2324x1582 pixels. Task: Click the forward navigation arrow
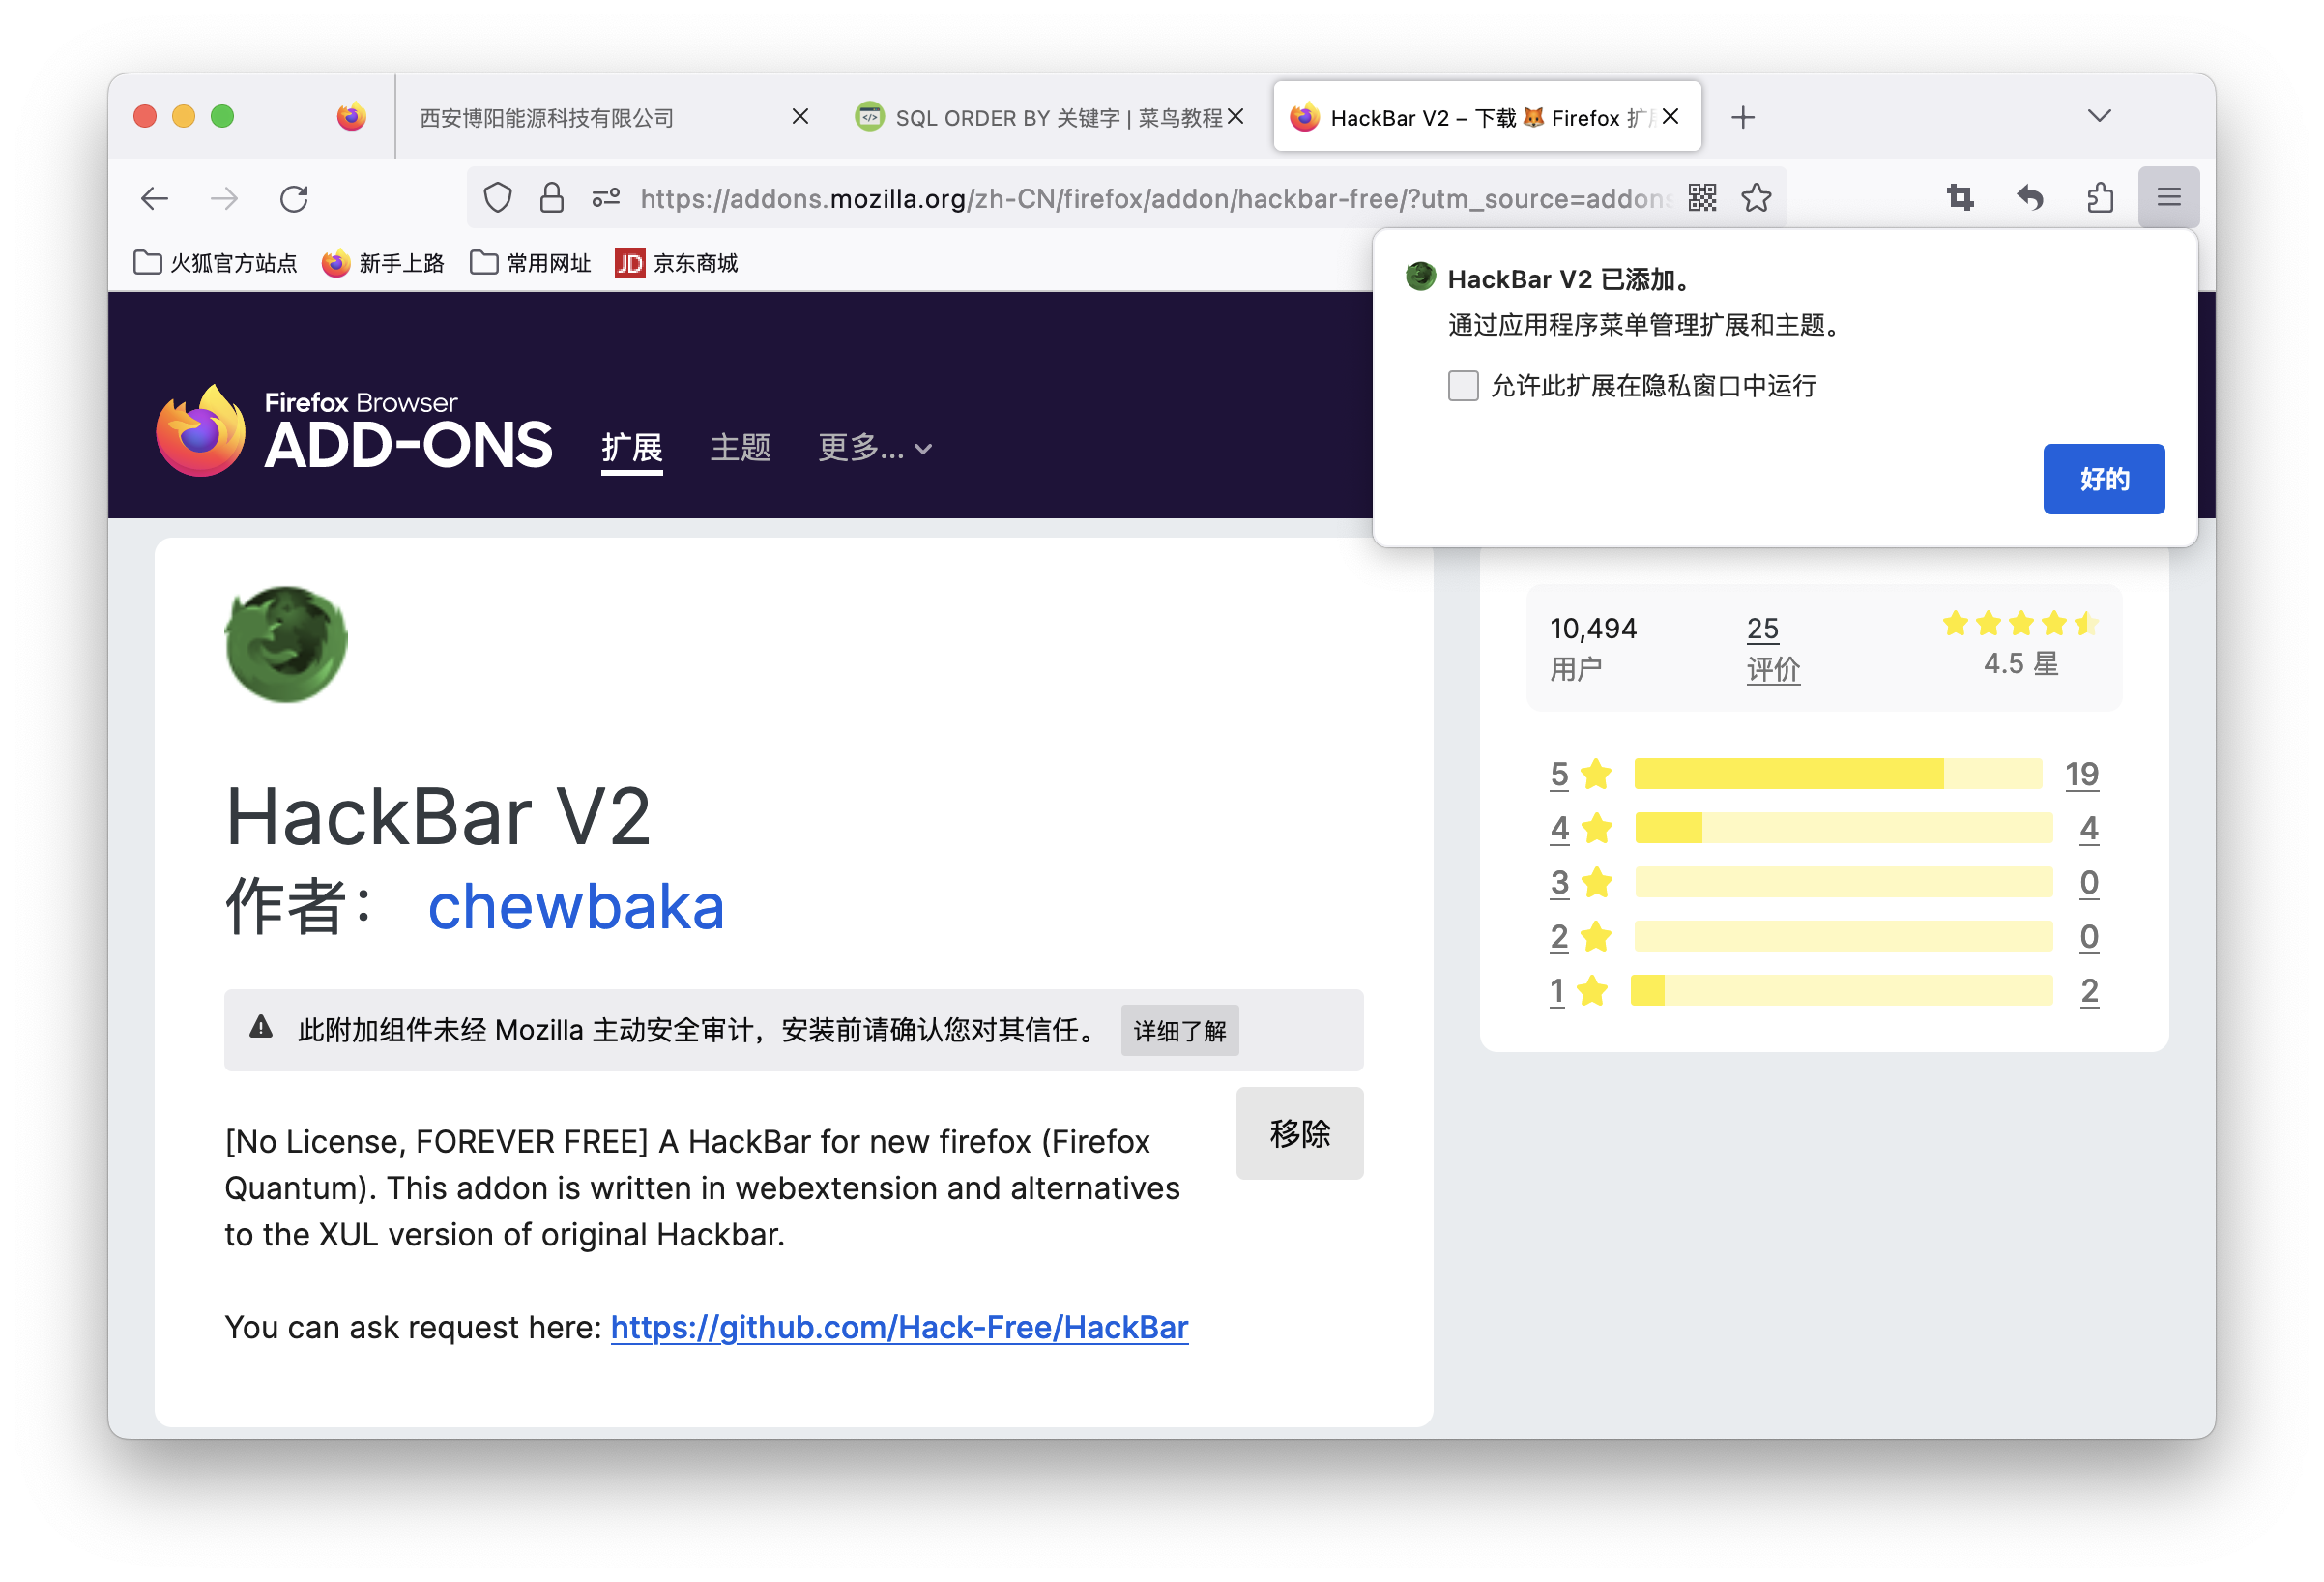tap(224, 198)
